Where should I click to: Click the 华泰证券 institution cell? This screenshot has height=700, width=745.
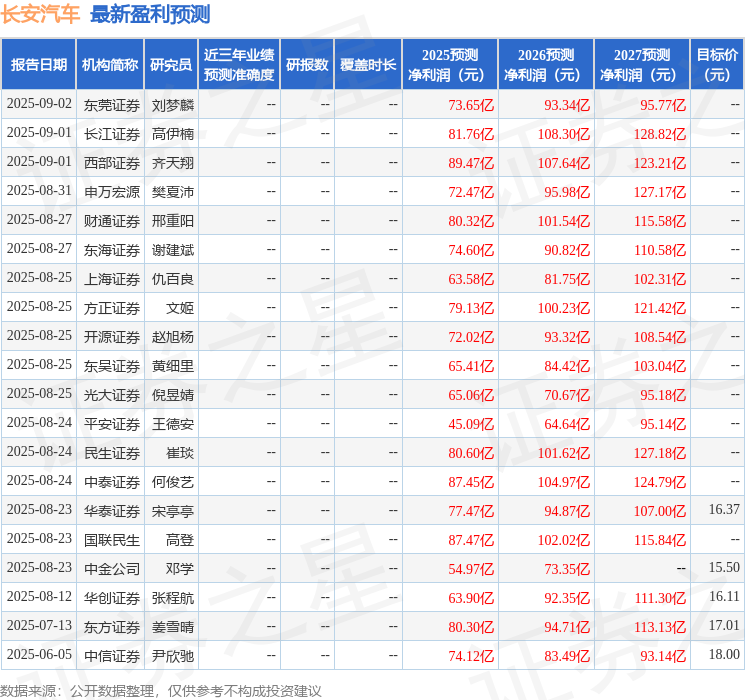112,511
